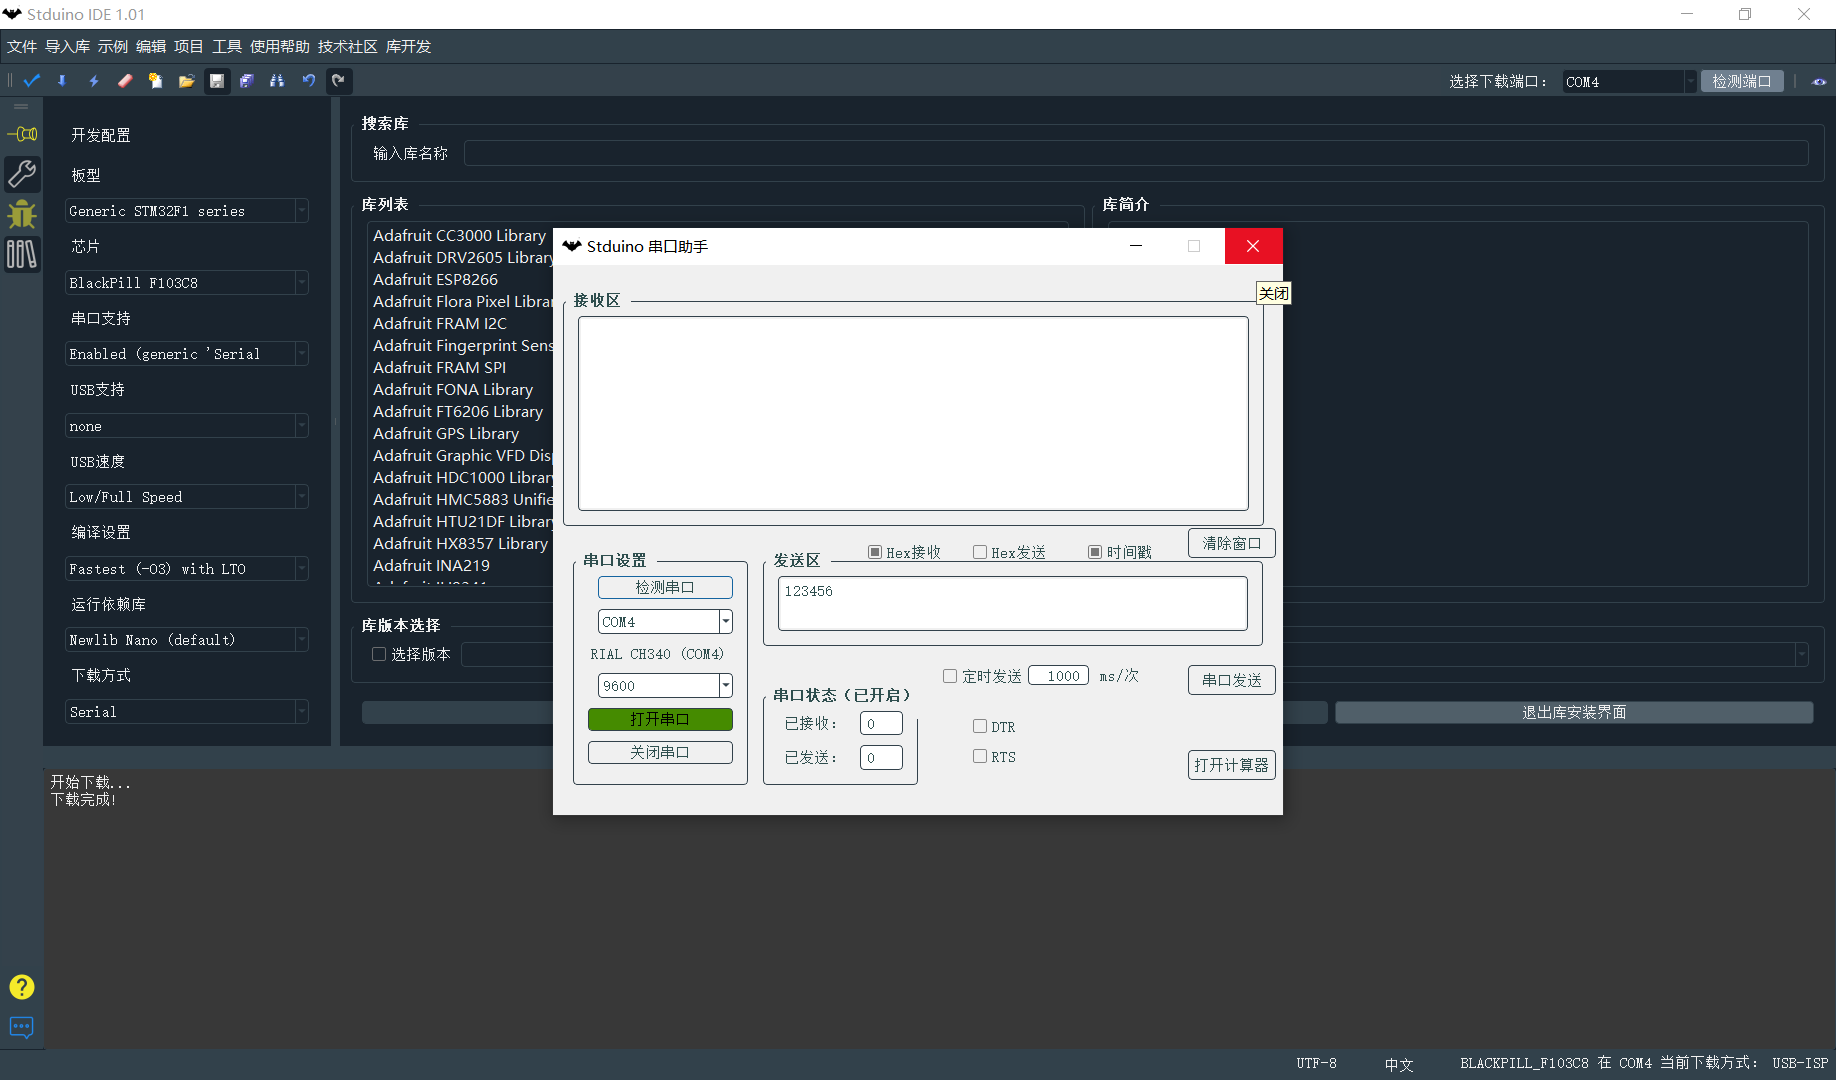Click the 输入库名称 search field
The height and width of the screenshot is (1080, 1836).
[x=1136, y=153]
